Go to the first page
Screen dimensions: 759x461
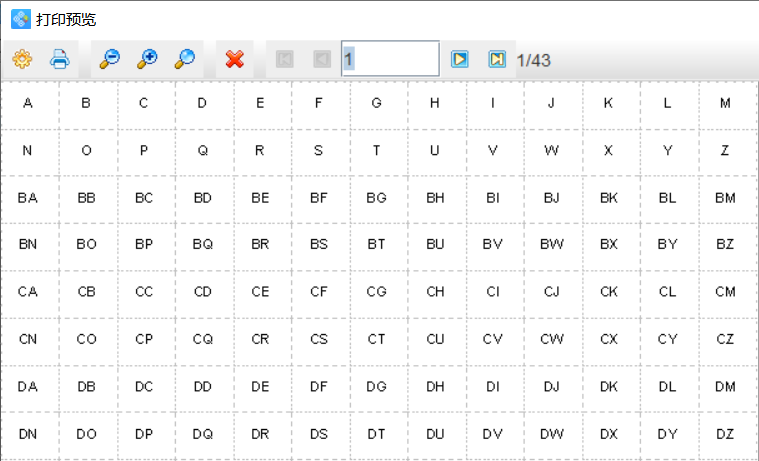(285, 59)
